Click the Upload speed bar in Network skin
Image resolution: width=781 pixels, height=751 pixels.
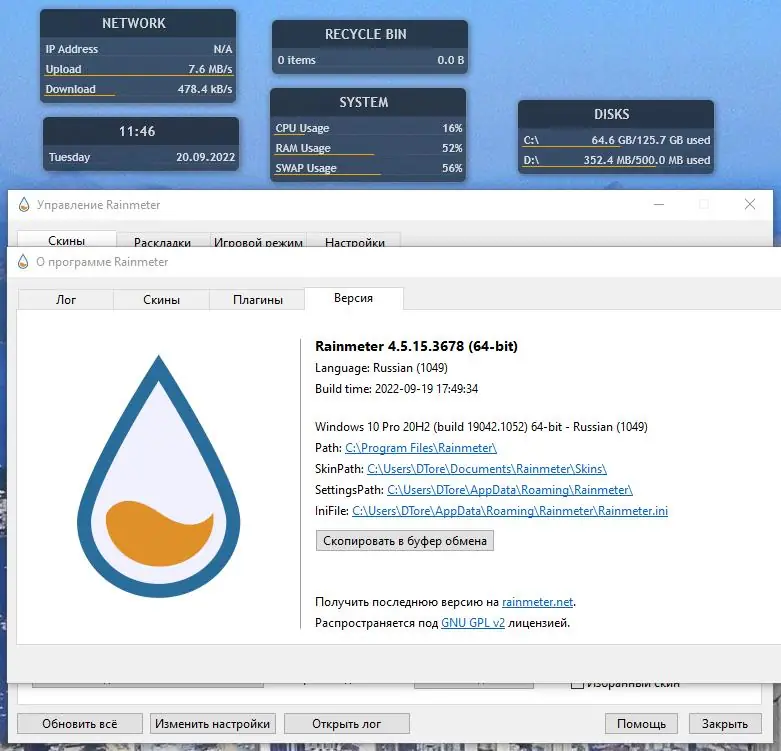[x=138, y=69]
